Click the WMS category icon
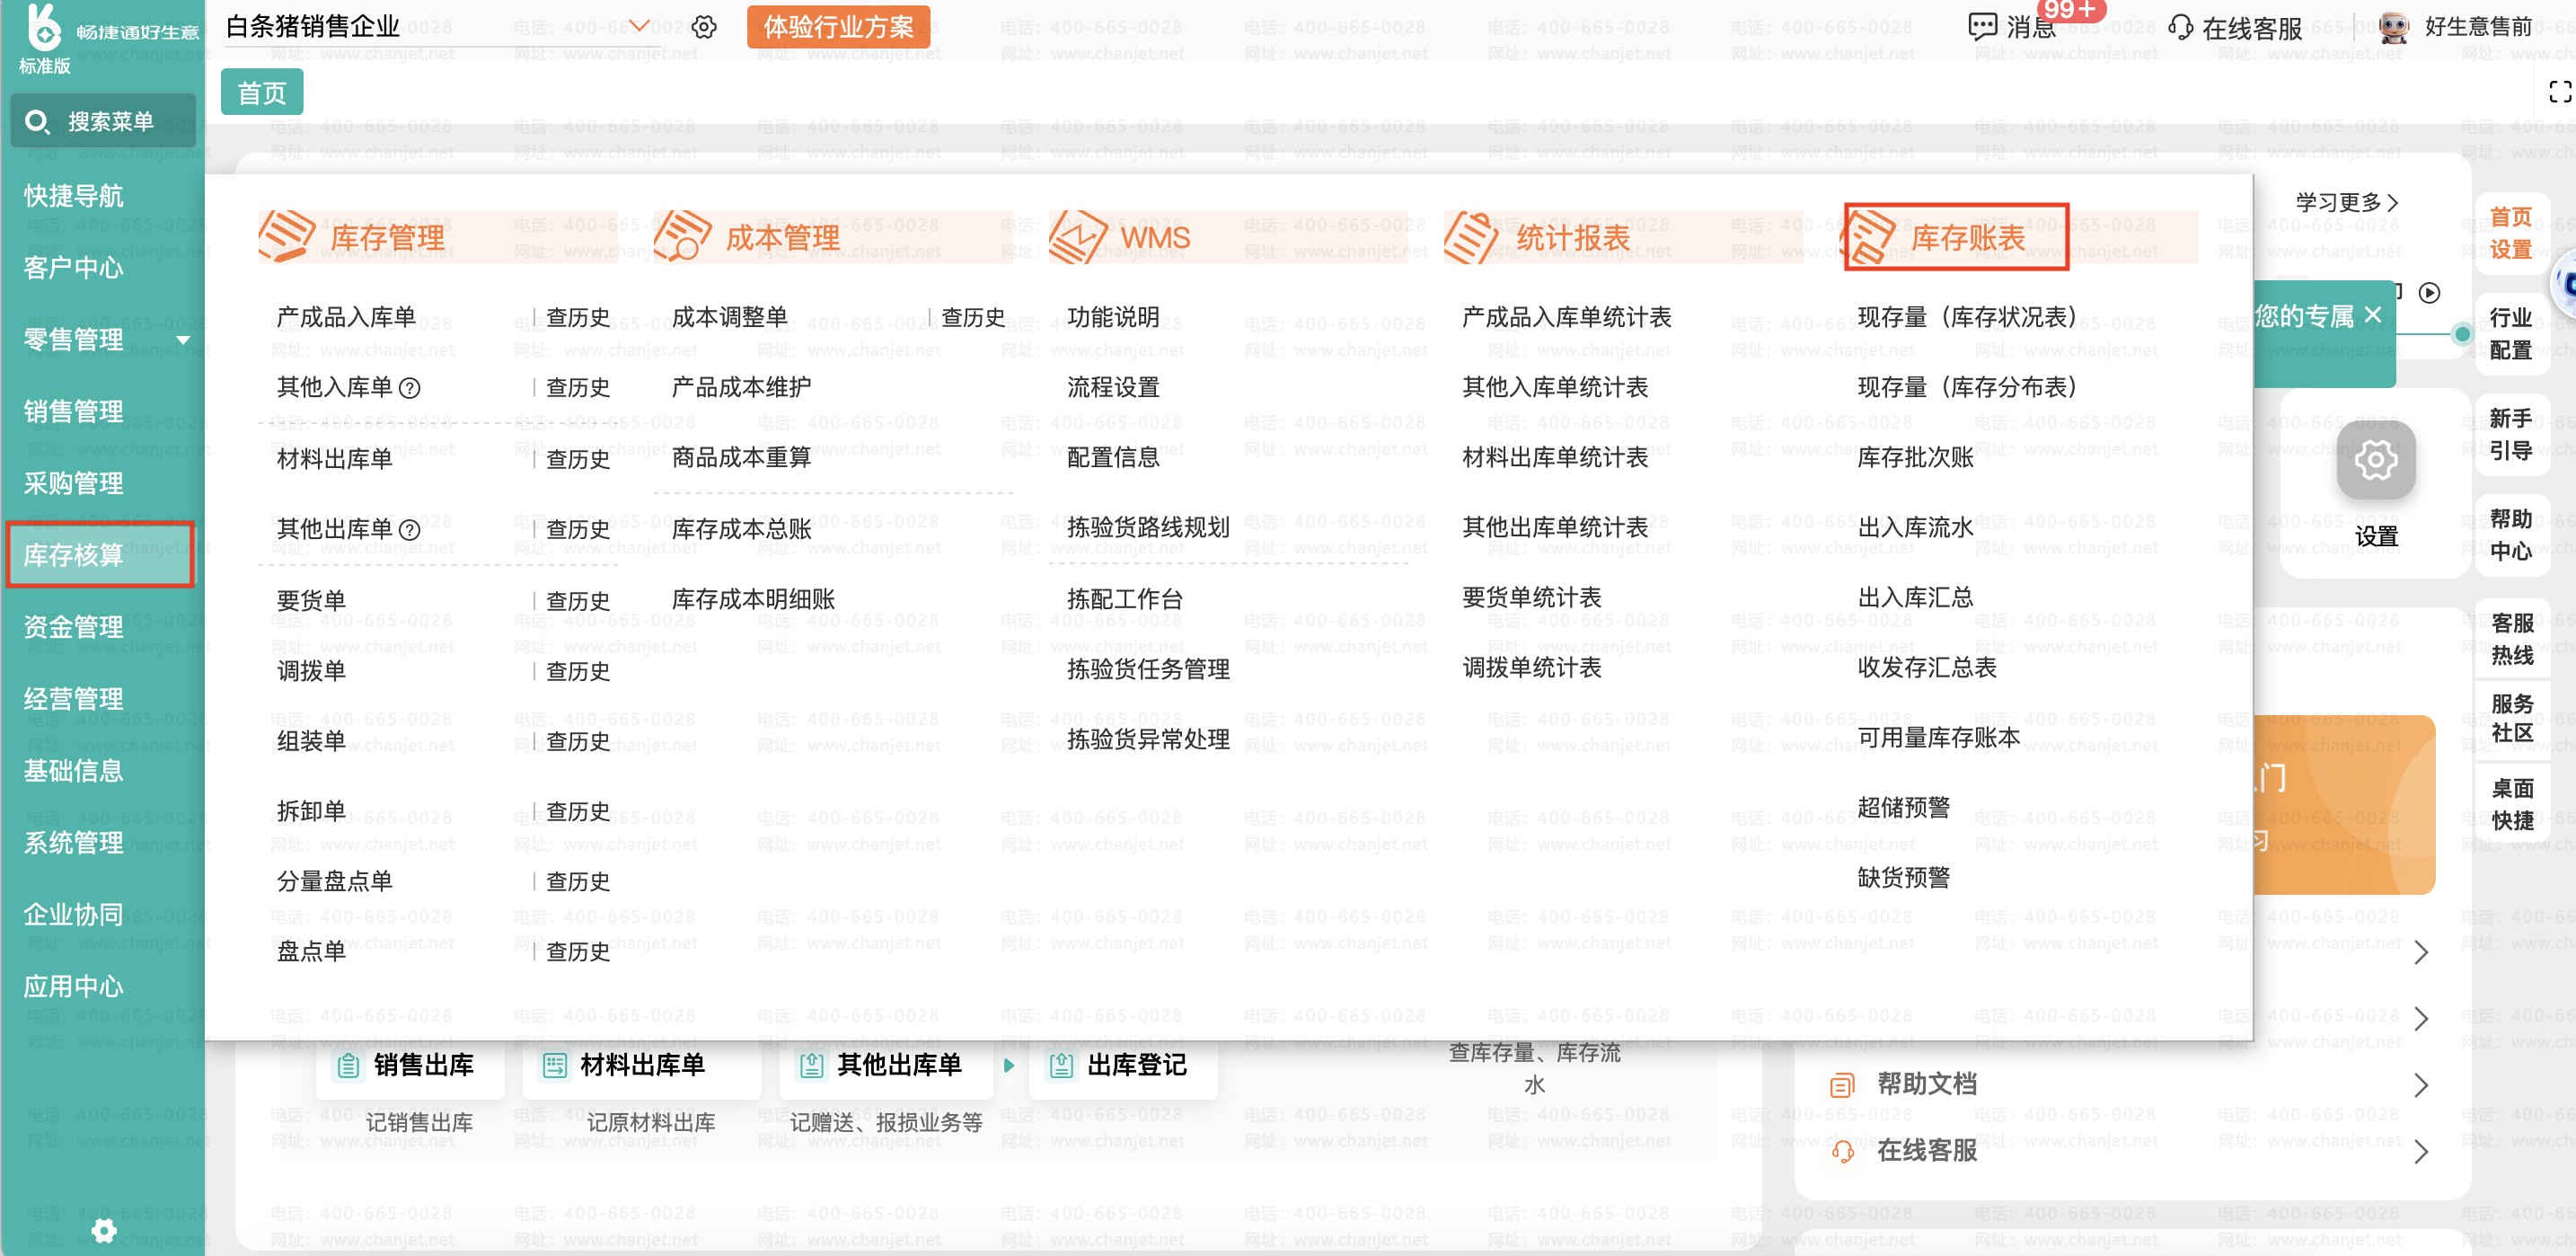The image size is (2576, 1256). (x=1077, y=237)
